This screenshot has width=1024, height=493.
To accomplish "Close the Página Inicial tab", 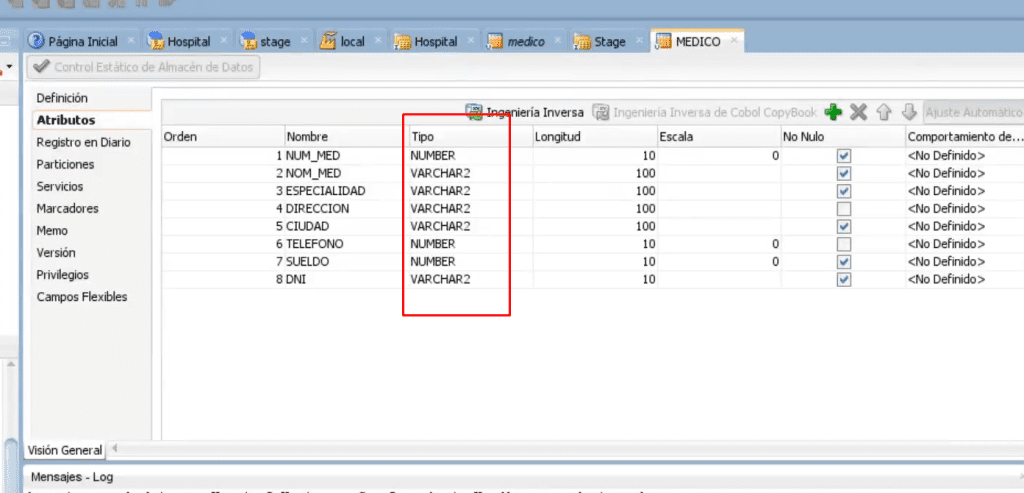I will coord(131,41).
